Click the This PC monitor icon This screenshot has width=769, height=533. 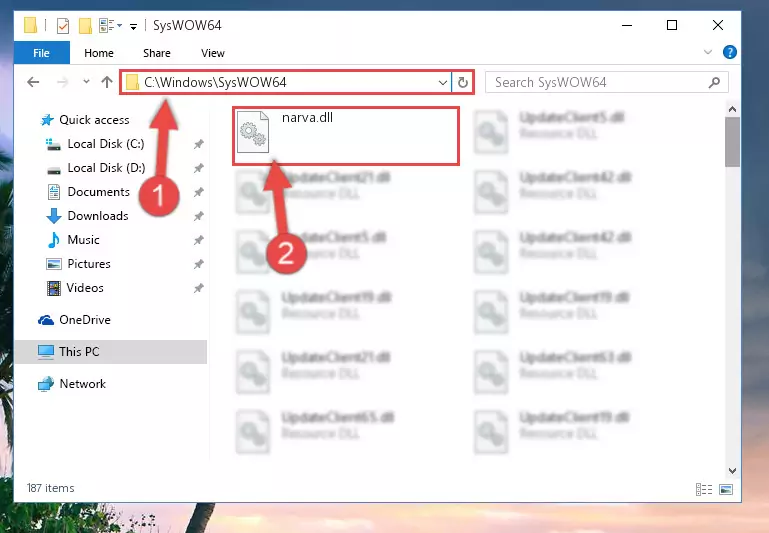46,352
